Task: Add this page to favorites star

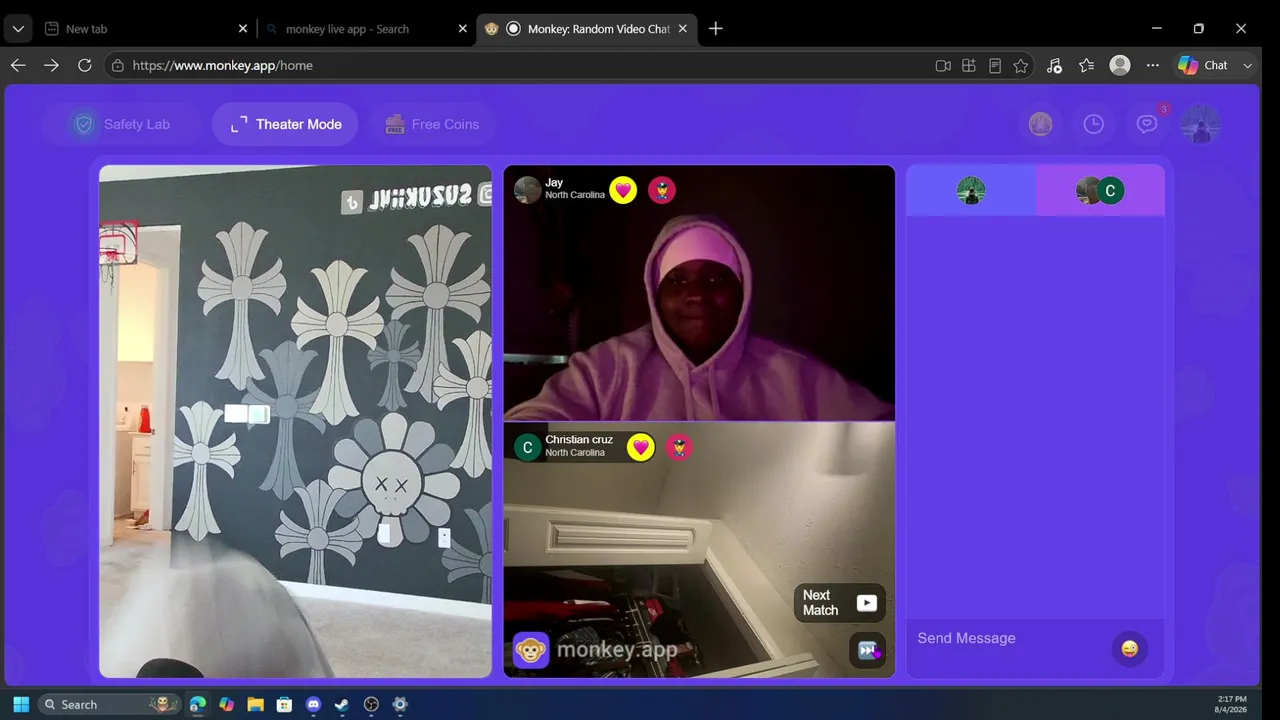Action: pyautogui.click(x=1021, y=65)
